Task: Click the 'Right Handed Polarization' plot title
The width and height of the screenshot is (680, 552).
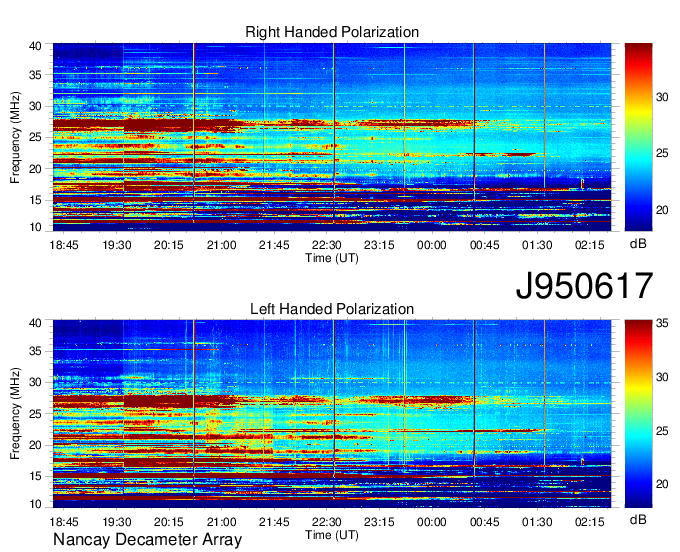Action: pyautogui.click(x=332, y=32)
